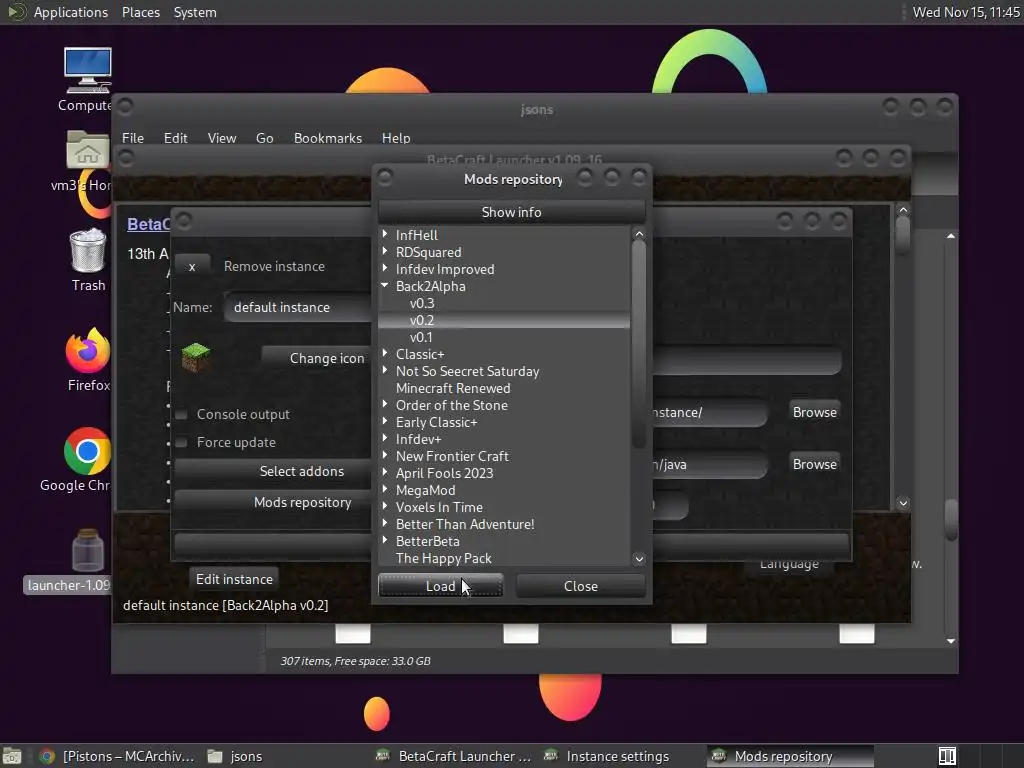Click the jsons window vertical scrollbar
Screen dimensions: 1024x768
pos(951,519)
